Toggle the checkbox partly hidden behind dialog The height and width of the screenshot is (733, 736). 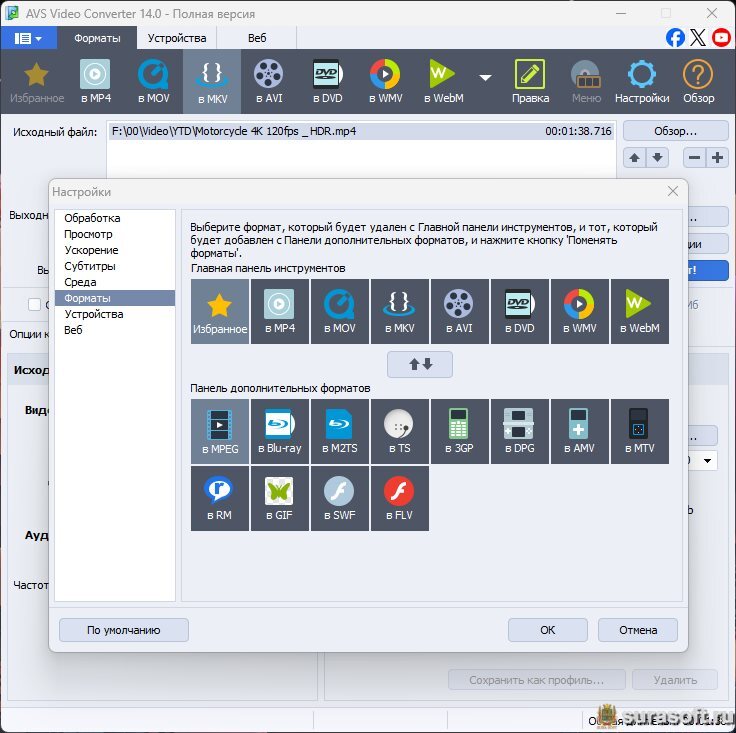point(35,305)
